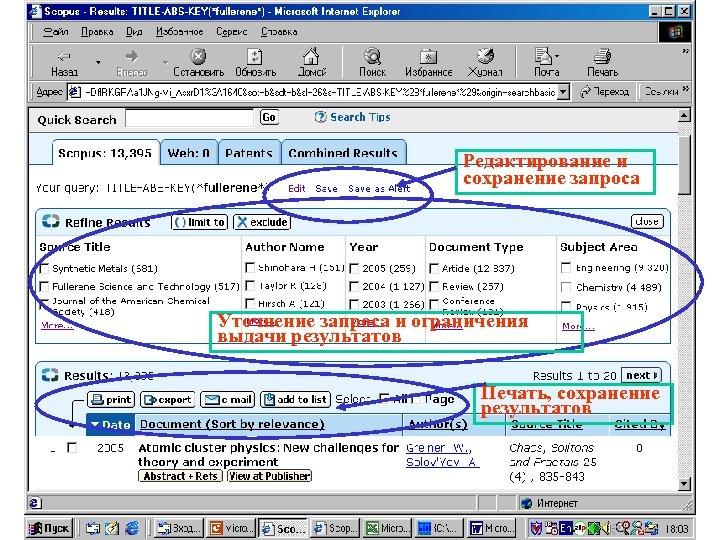Open the Вид menu
Image resolution: width=720 pixels, height=540 pixels.
point(134,32)
